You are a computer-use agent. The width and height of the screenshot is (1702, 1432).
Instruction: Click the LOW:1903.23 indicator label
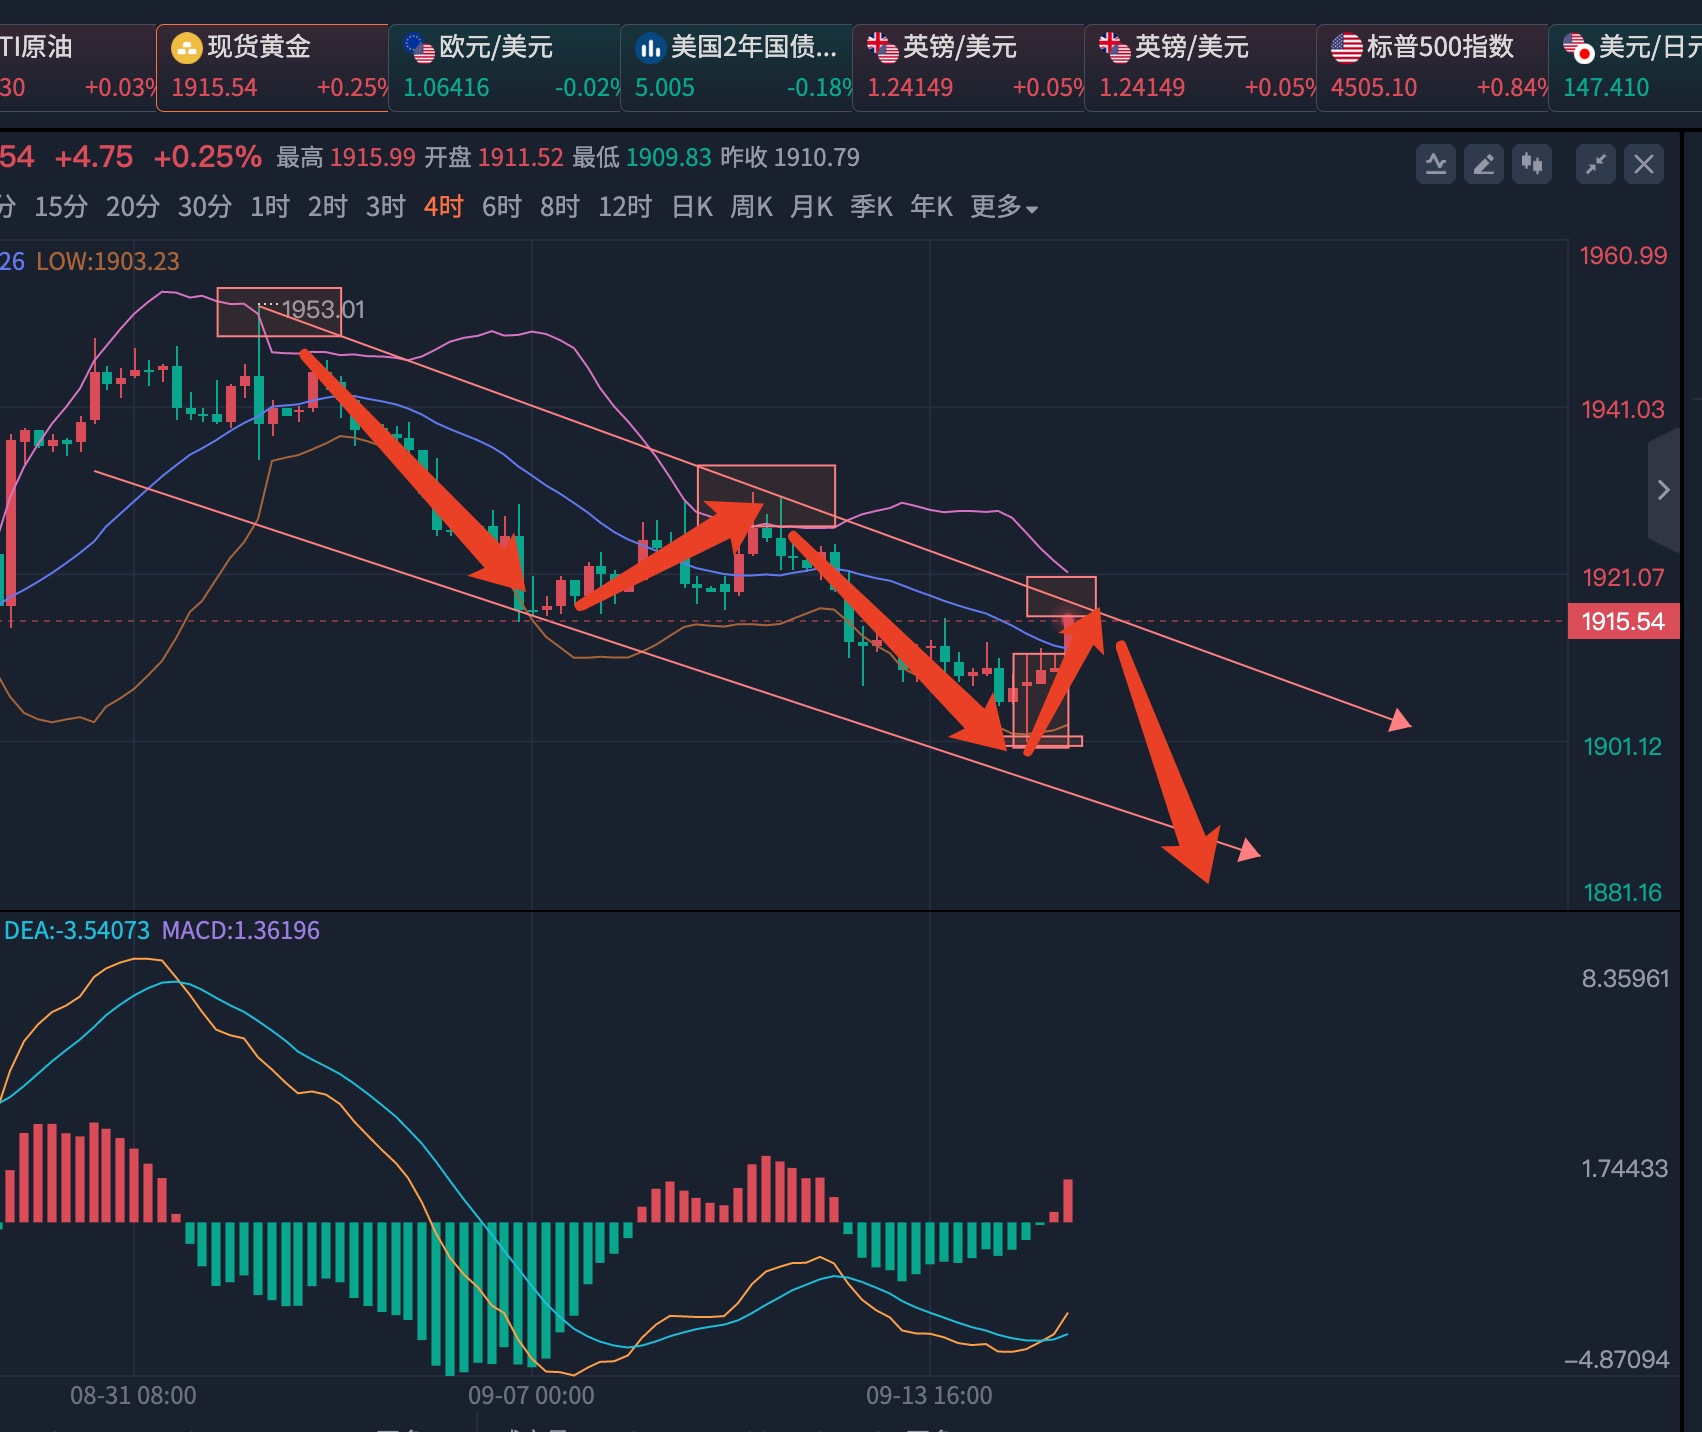[108, 262]
